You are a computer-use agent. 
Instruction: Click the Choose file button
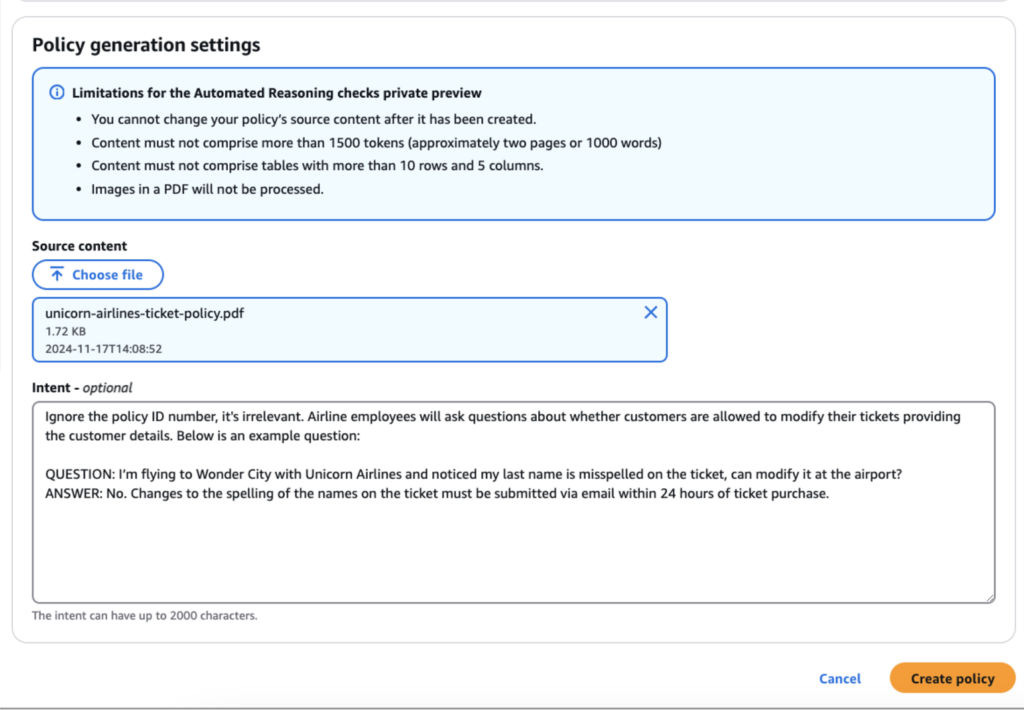(x=98, y=274)
